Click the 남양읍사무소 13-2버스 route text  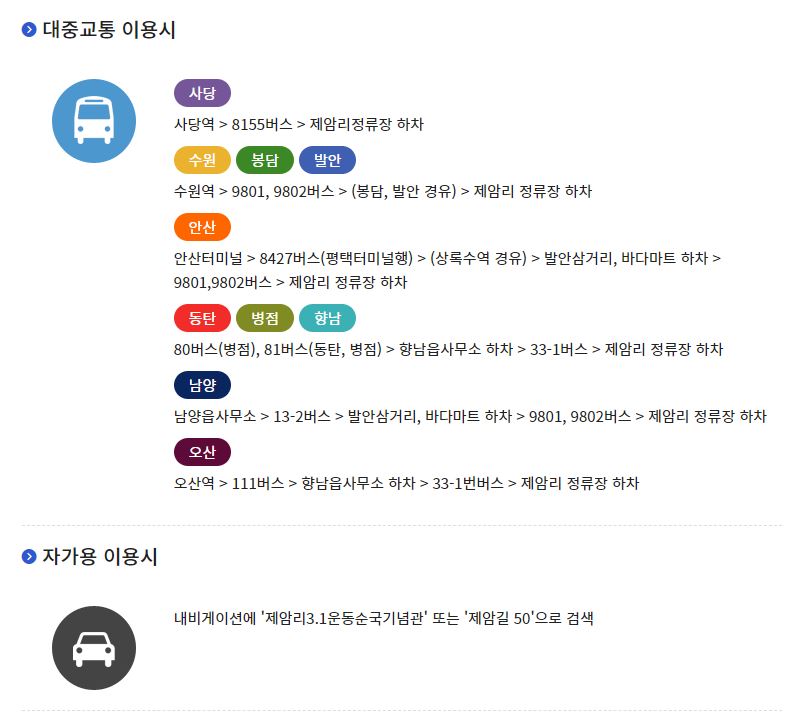[x=470, y=416]
